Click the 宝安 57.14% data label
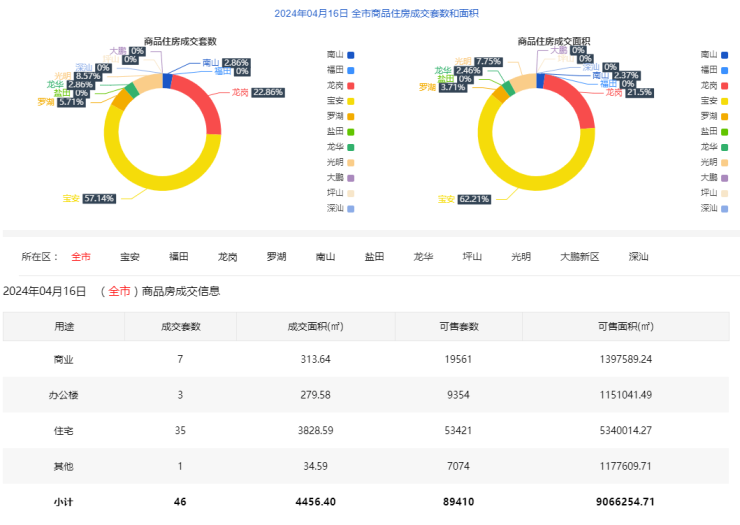The image size is (740, 525). click(98, 198)
